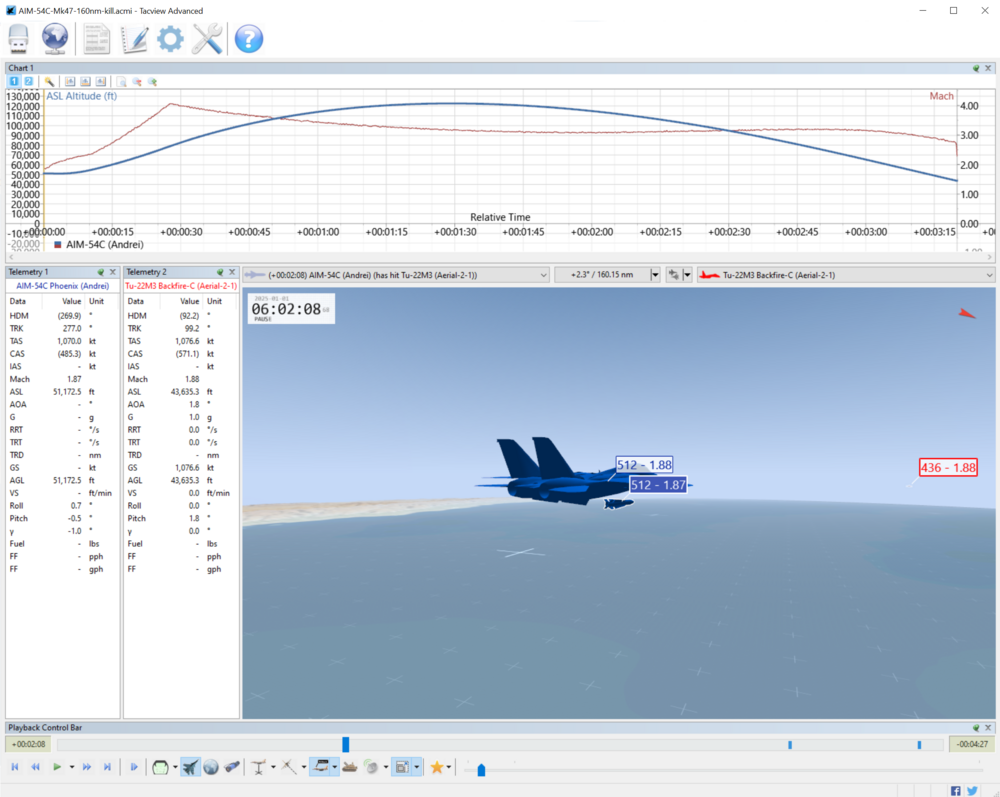Click the playback speed slider handle
The width and height of the screenshot is (1000, 797).
tap(482, 770)
